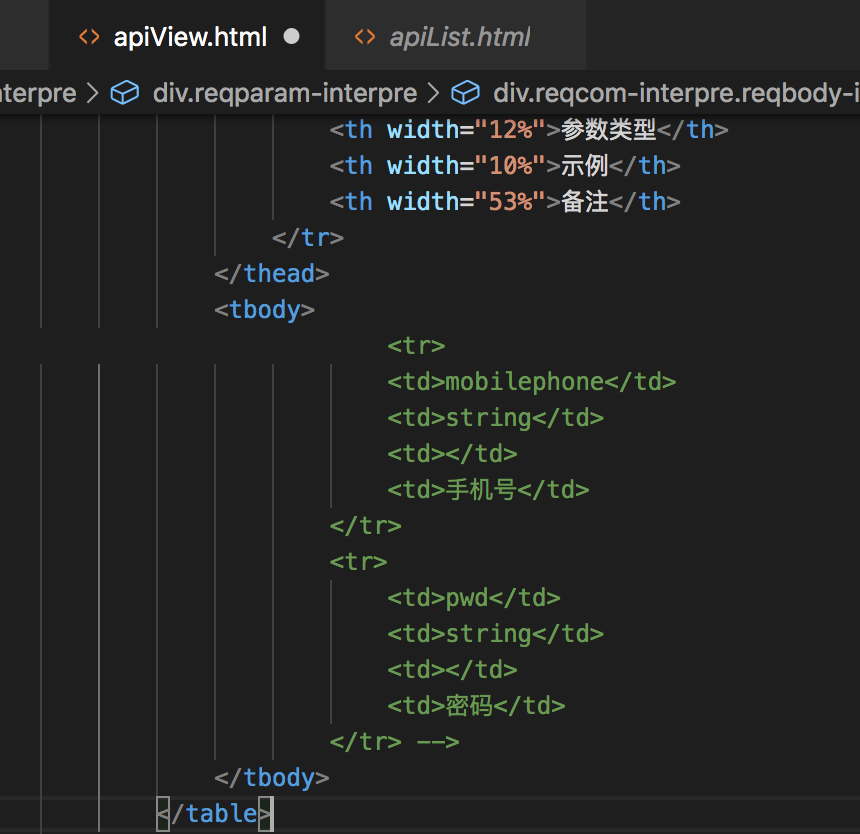Place cursor on the closing </tbody> tag
The image size is (860, 834).
pos(272,778)
